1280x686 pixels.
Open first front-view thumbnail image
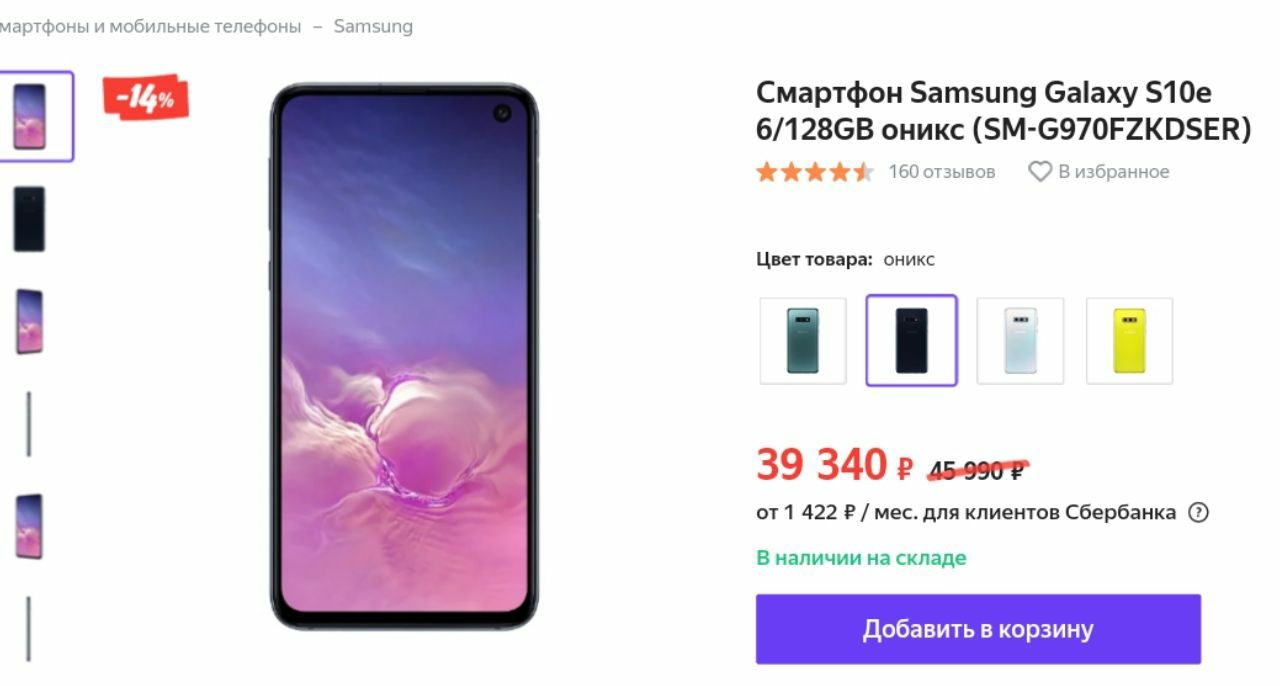(30, 116)
